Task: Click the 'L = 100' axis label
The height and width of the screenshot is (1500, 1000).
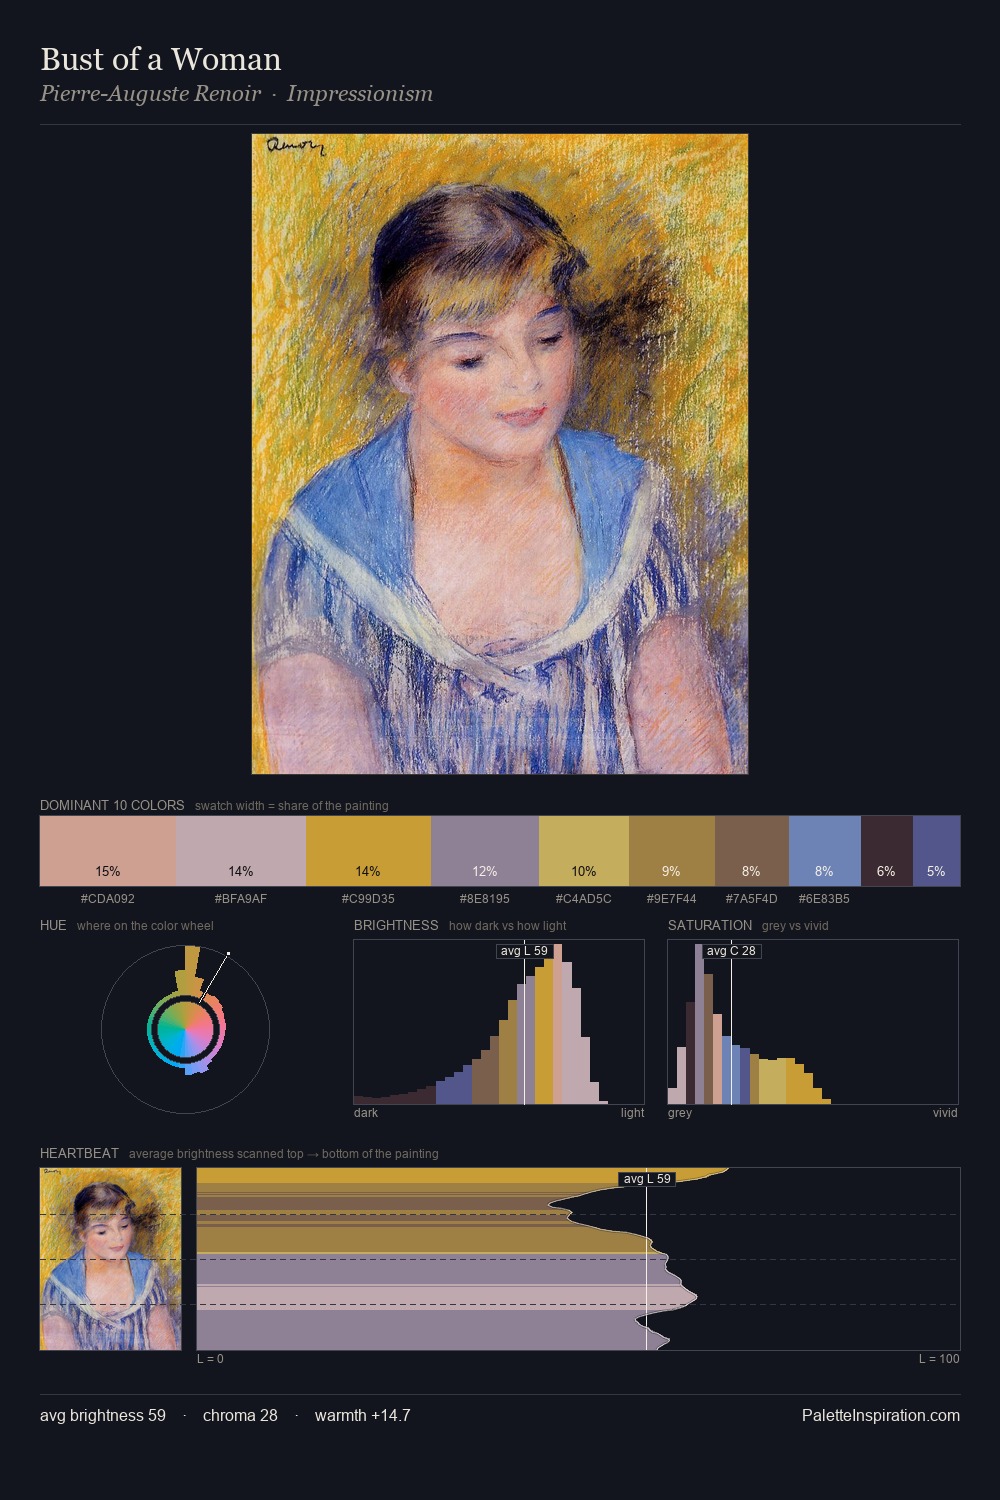Action: 940,1359
